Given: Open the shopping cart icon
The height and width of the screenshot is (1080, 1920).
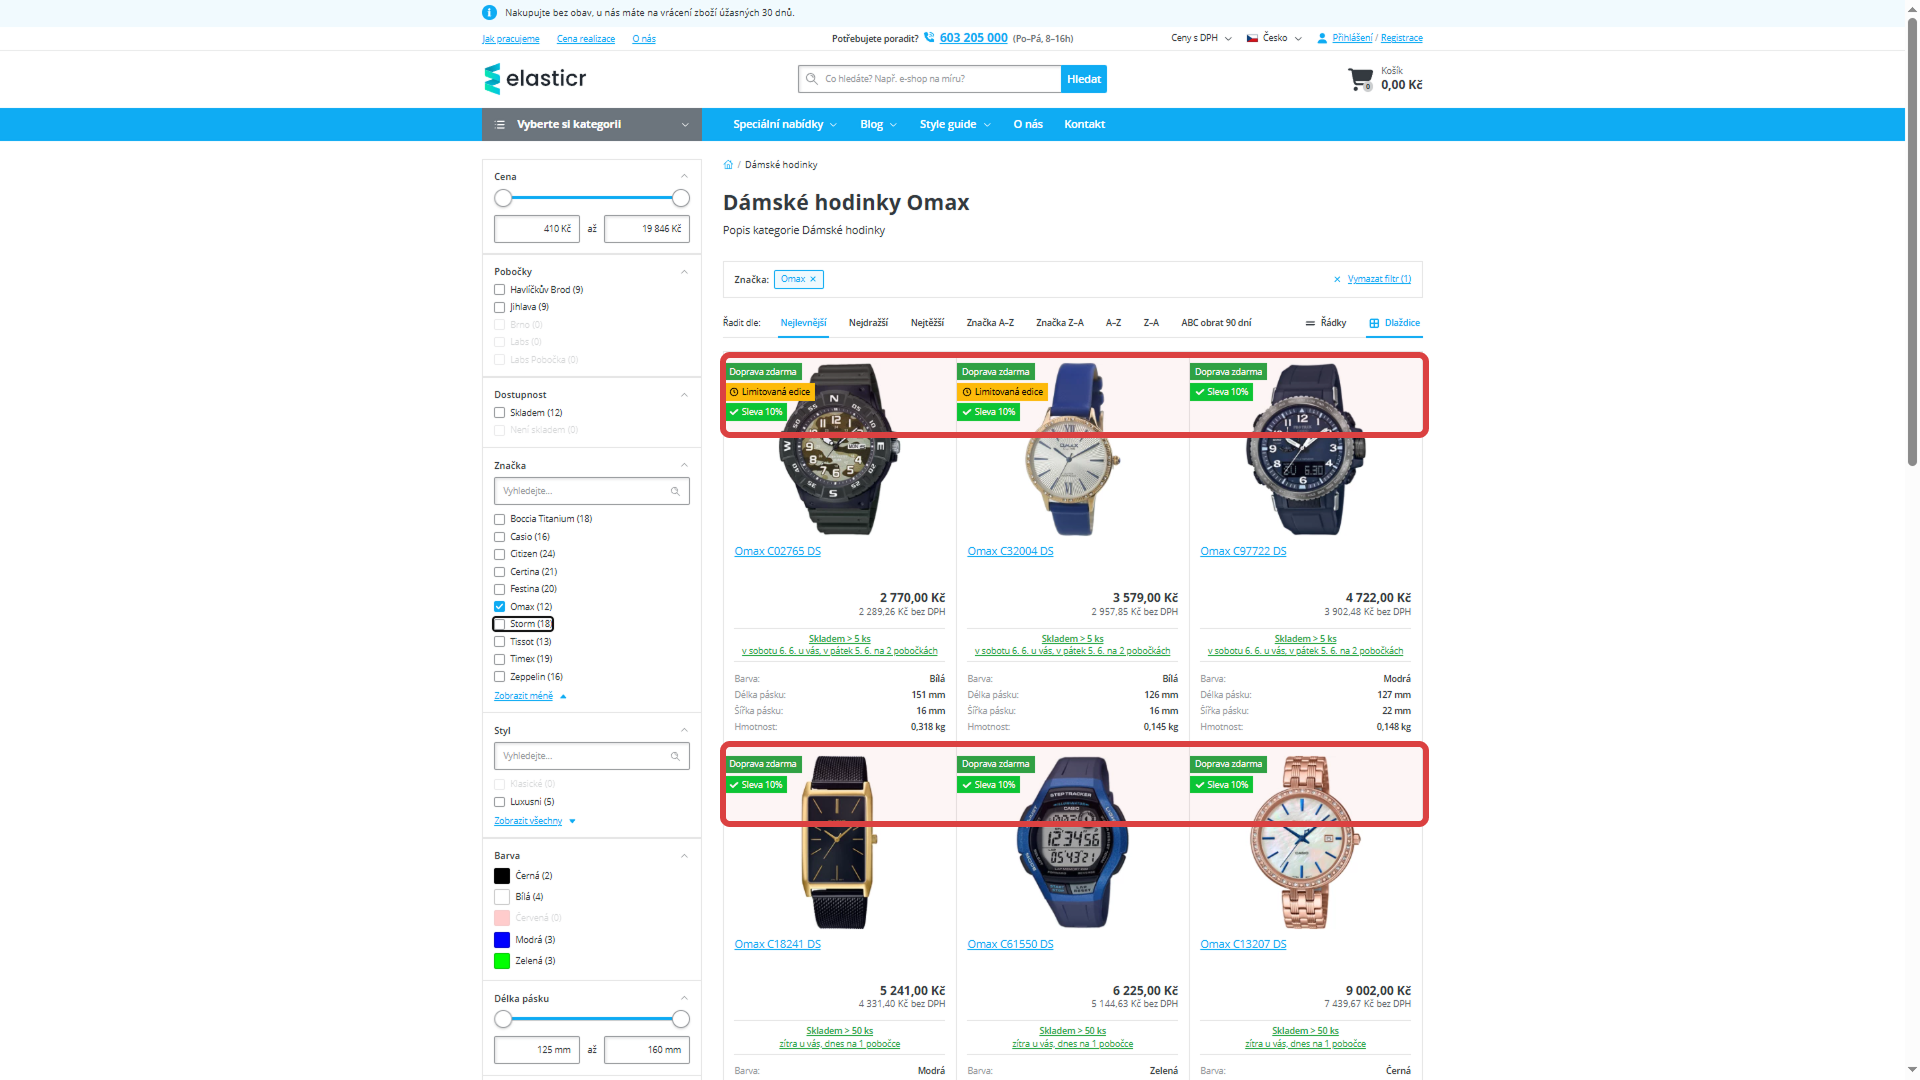Looking at the screenshot, I should (1360, 79).
